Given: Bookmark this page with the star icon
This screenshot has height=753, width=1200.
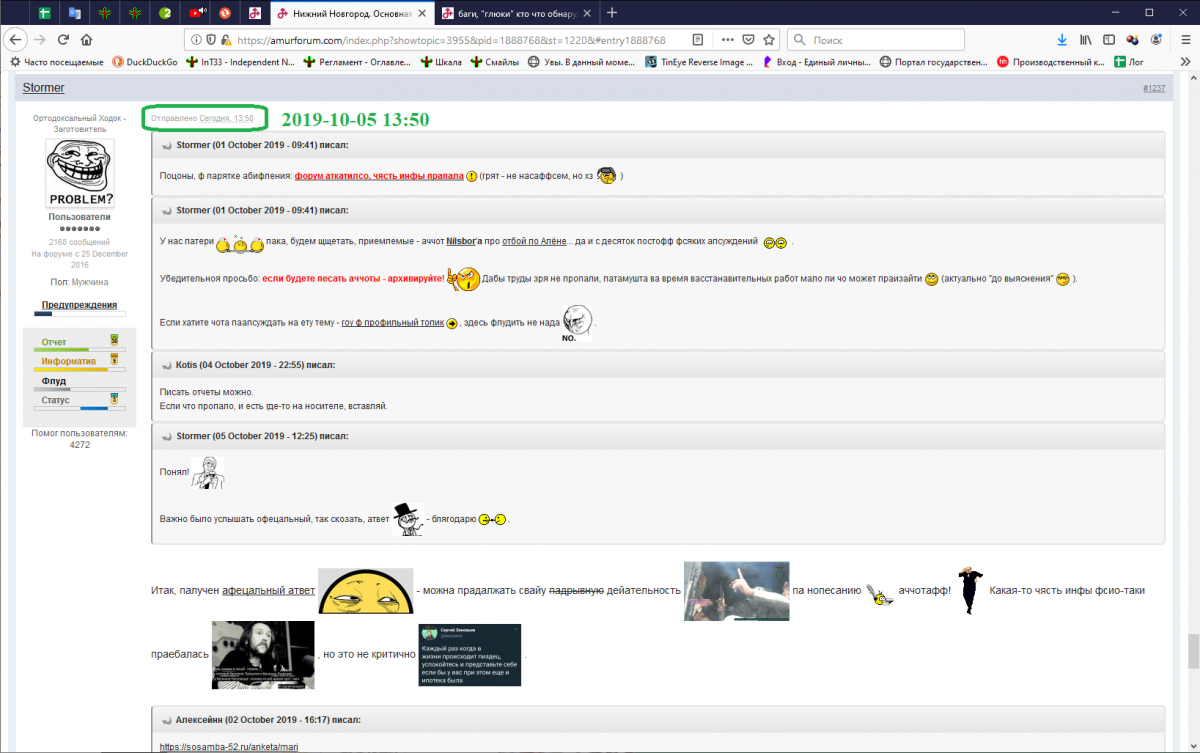Looking at the screenshot, I should (x=769, y=40).
